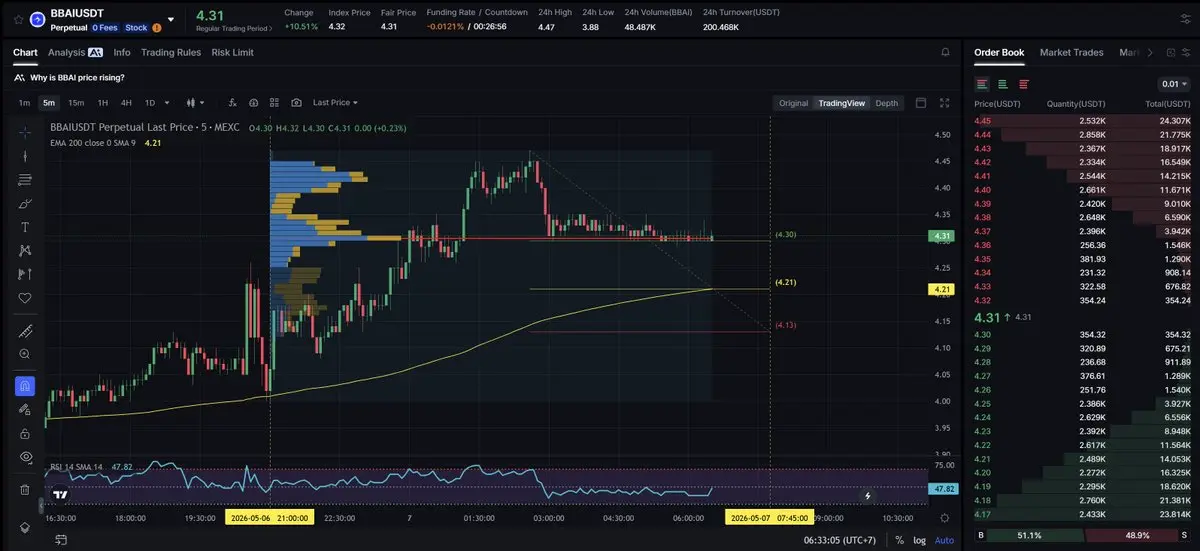Click the lightning icon in RSI pane
The height and width of the screenshot is (551, 1200).
point(867,495)
